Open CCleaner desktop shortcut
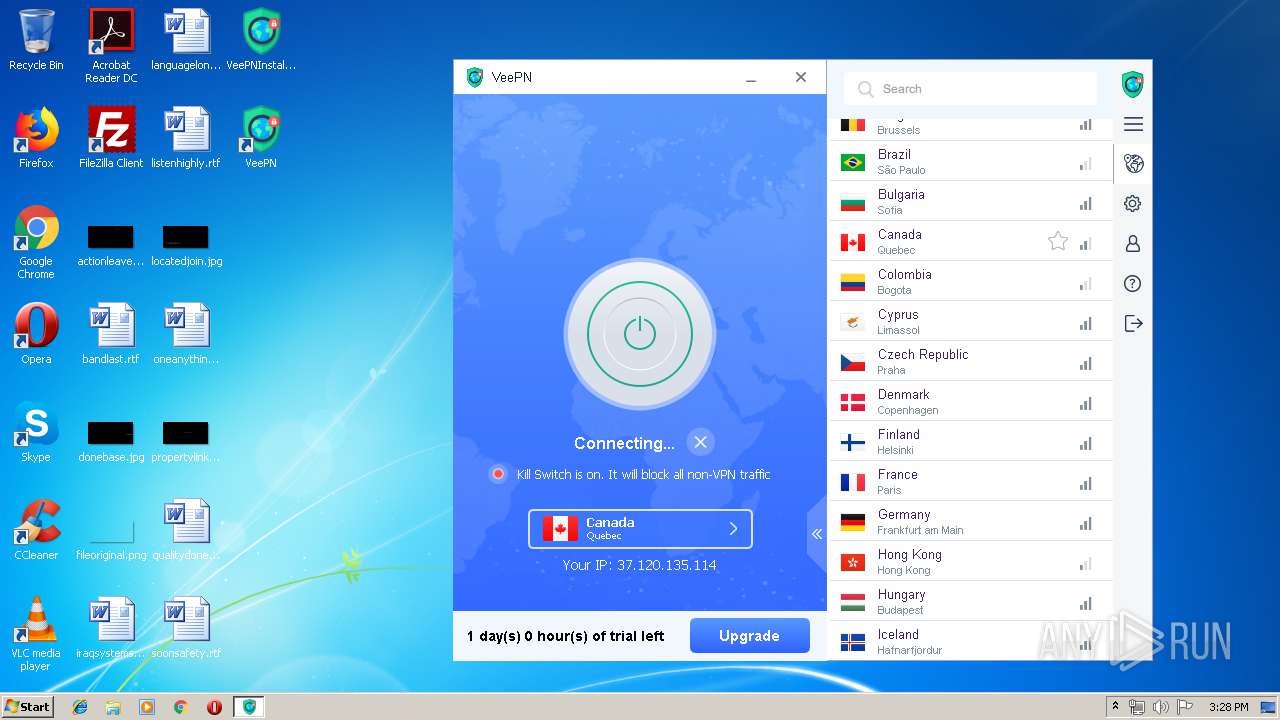 tap(36, 530)
